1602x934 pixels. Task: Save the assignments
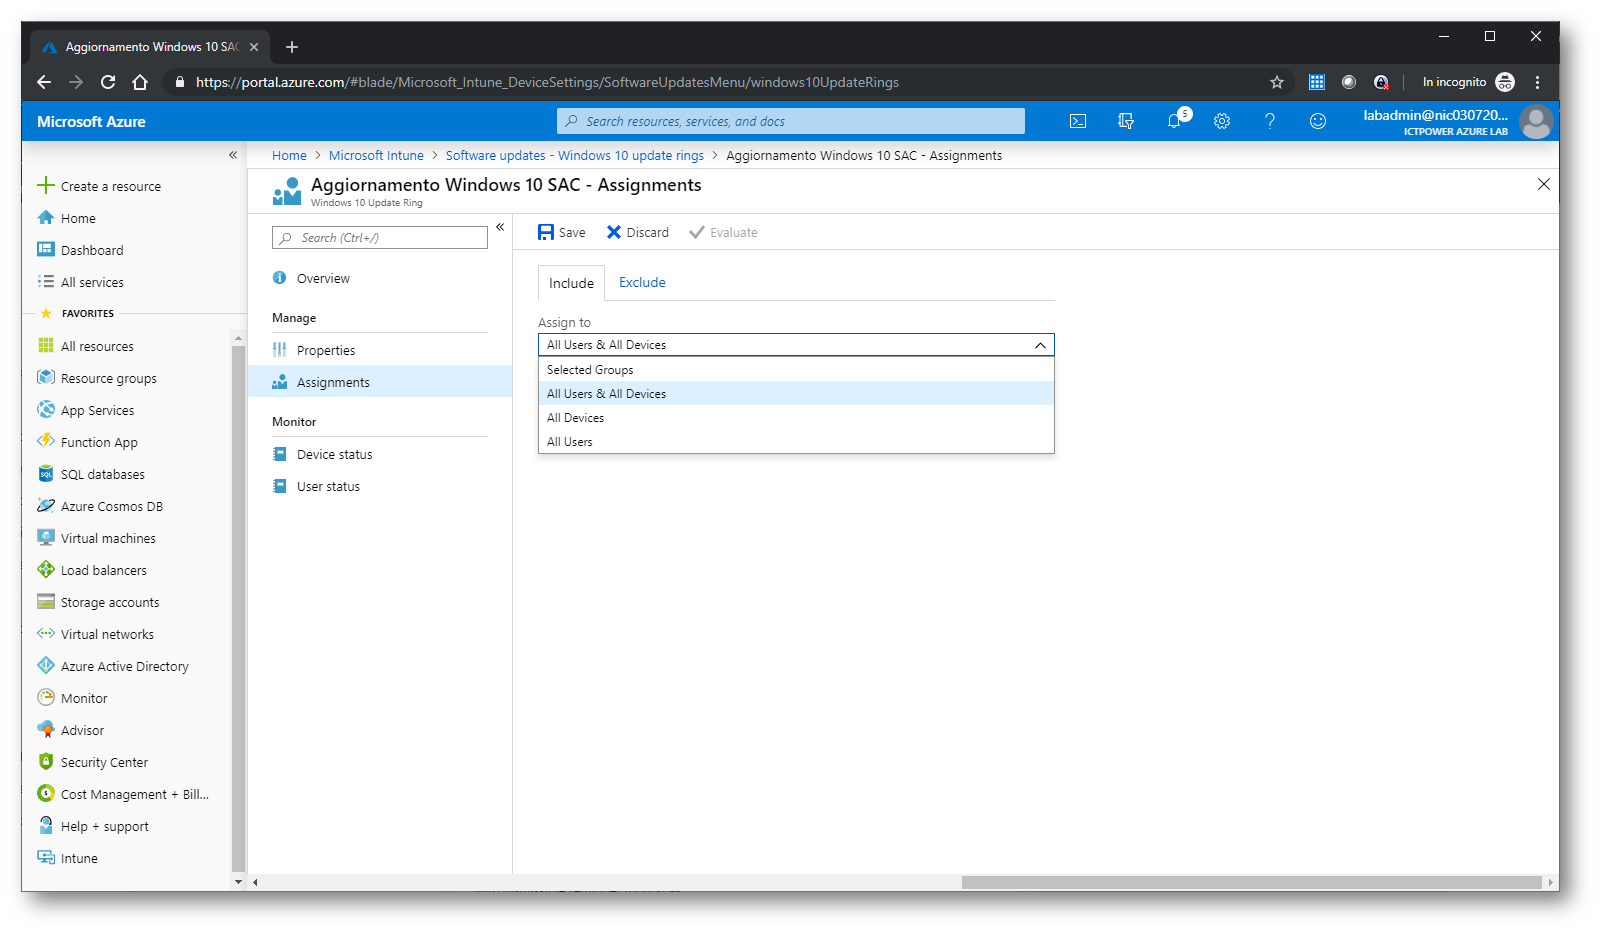click(x=562, y=232)
